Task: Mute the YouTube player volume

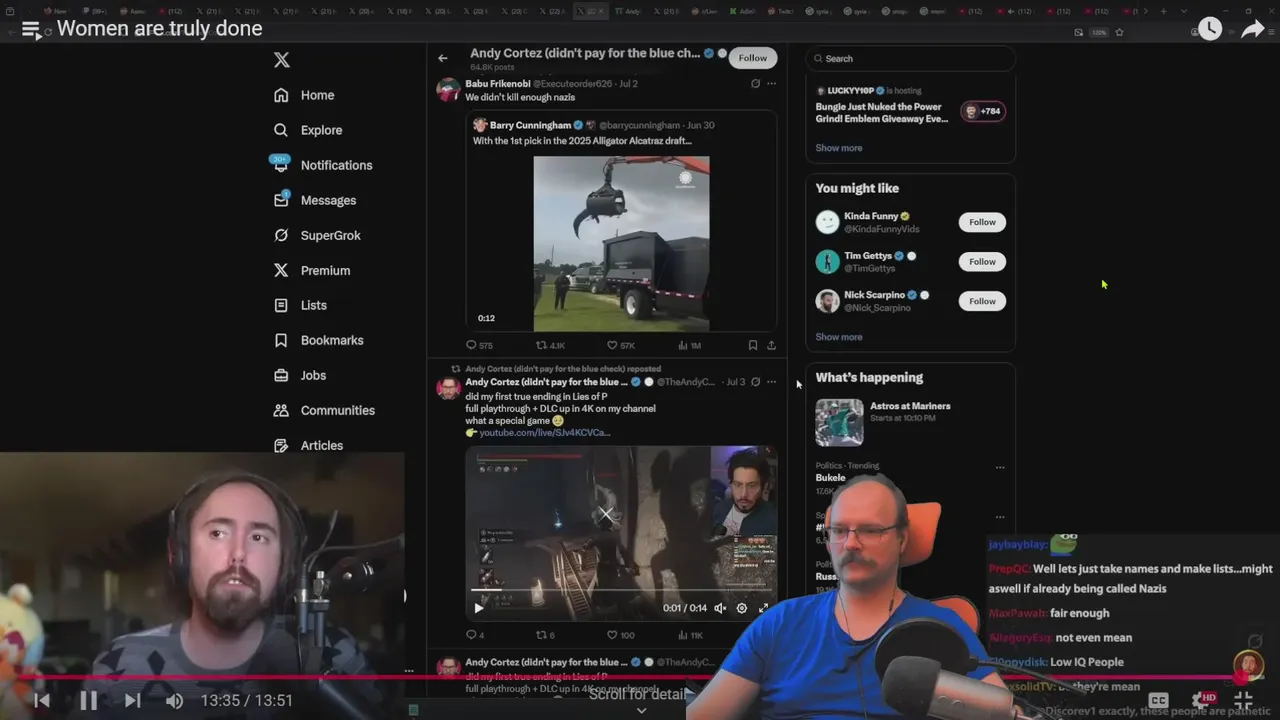Action: (x=175, y=701)
